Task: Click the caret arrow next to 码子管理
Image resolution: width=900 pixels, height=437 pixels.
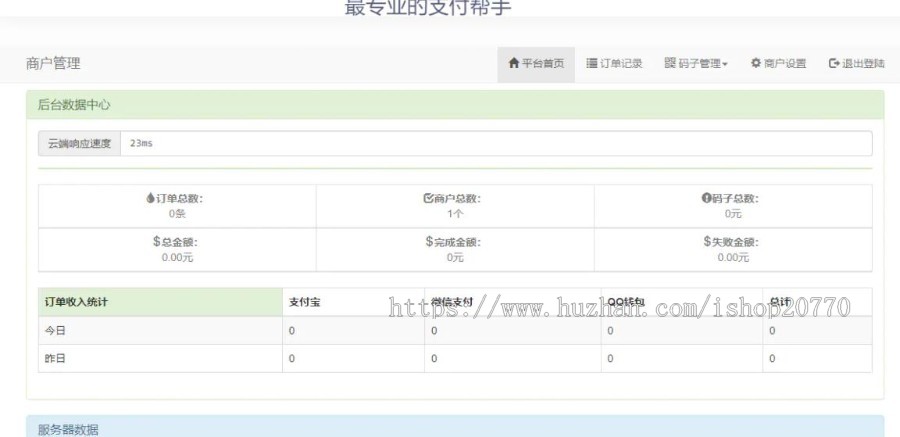Action: pos(725,64)
